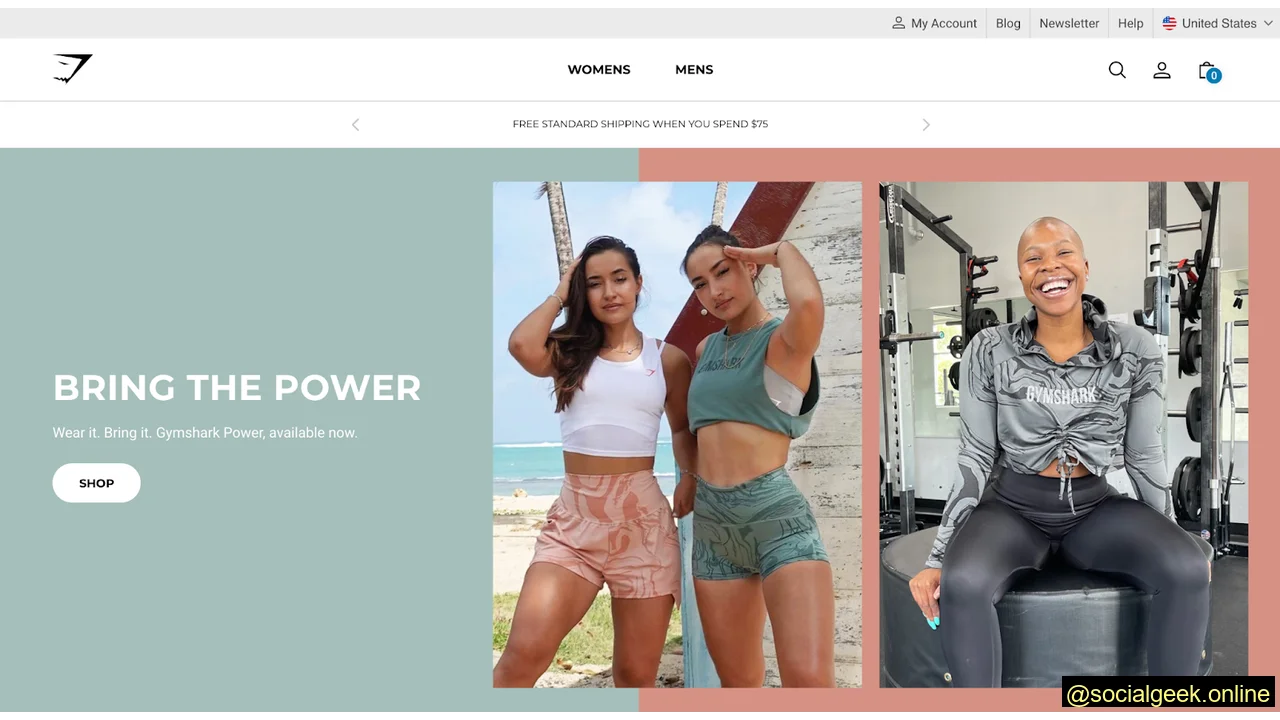This screenshot has height=720, width=1280.
Task: Open the search using the magnifying glass icon
Action: tap(1117, 70)
